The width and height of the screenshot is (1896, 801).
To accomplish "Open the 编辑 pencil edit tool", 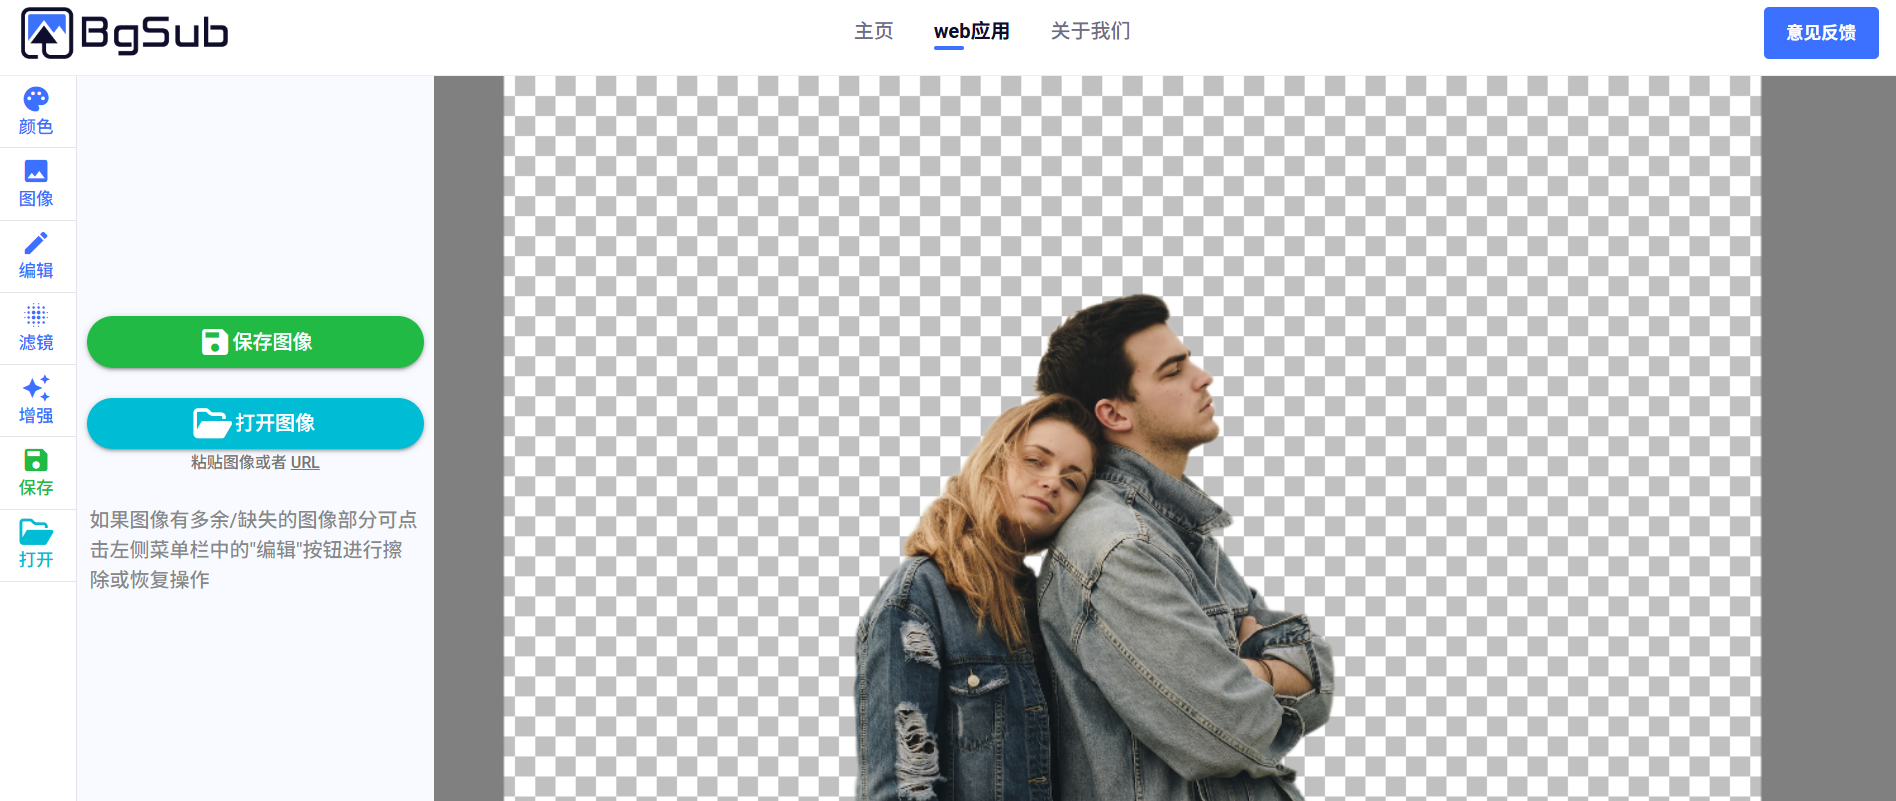I will coord(37,256).
